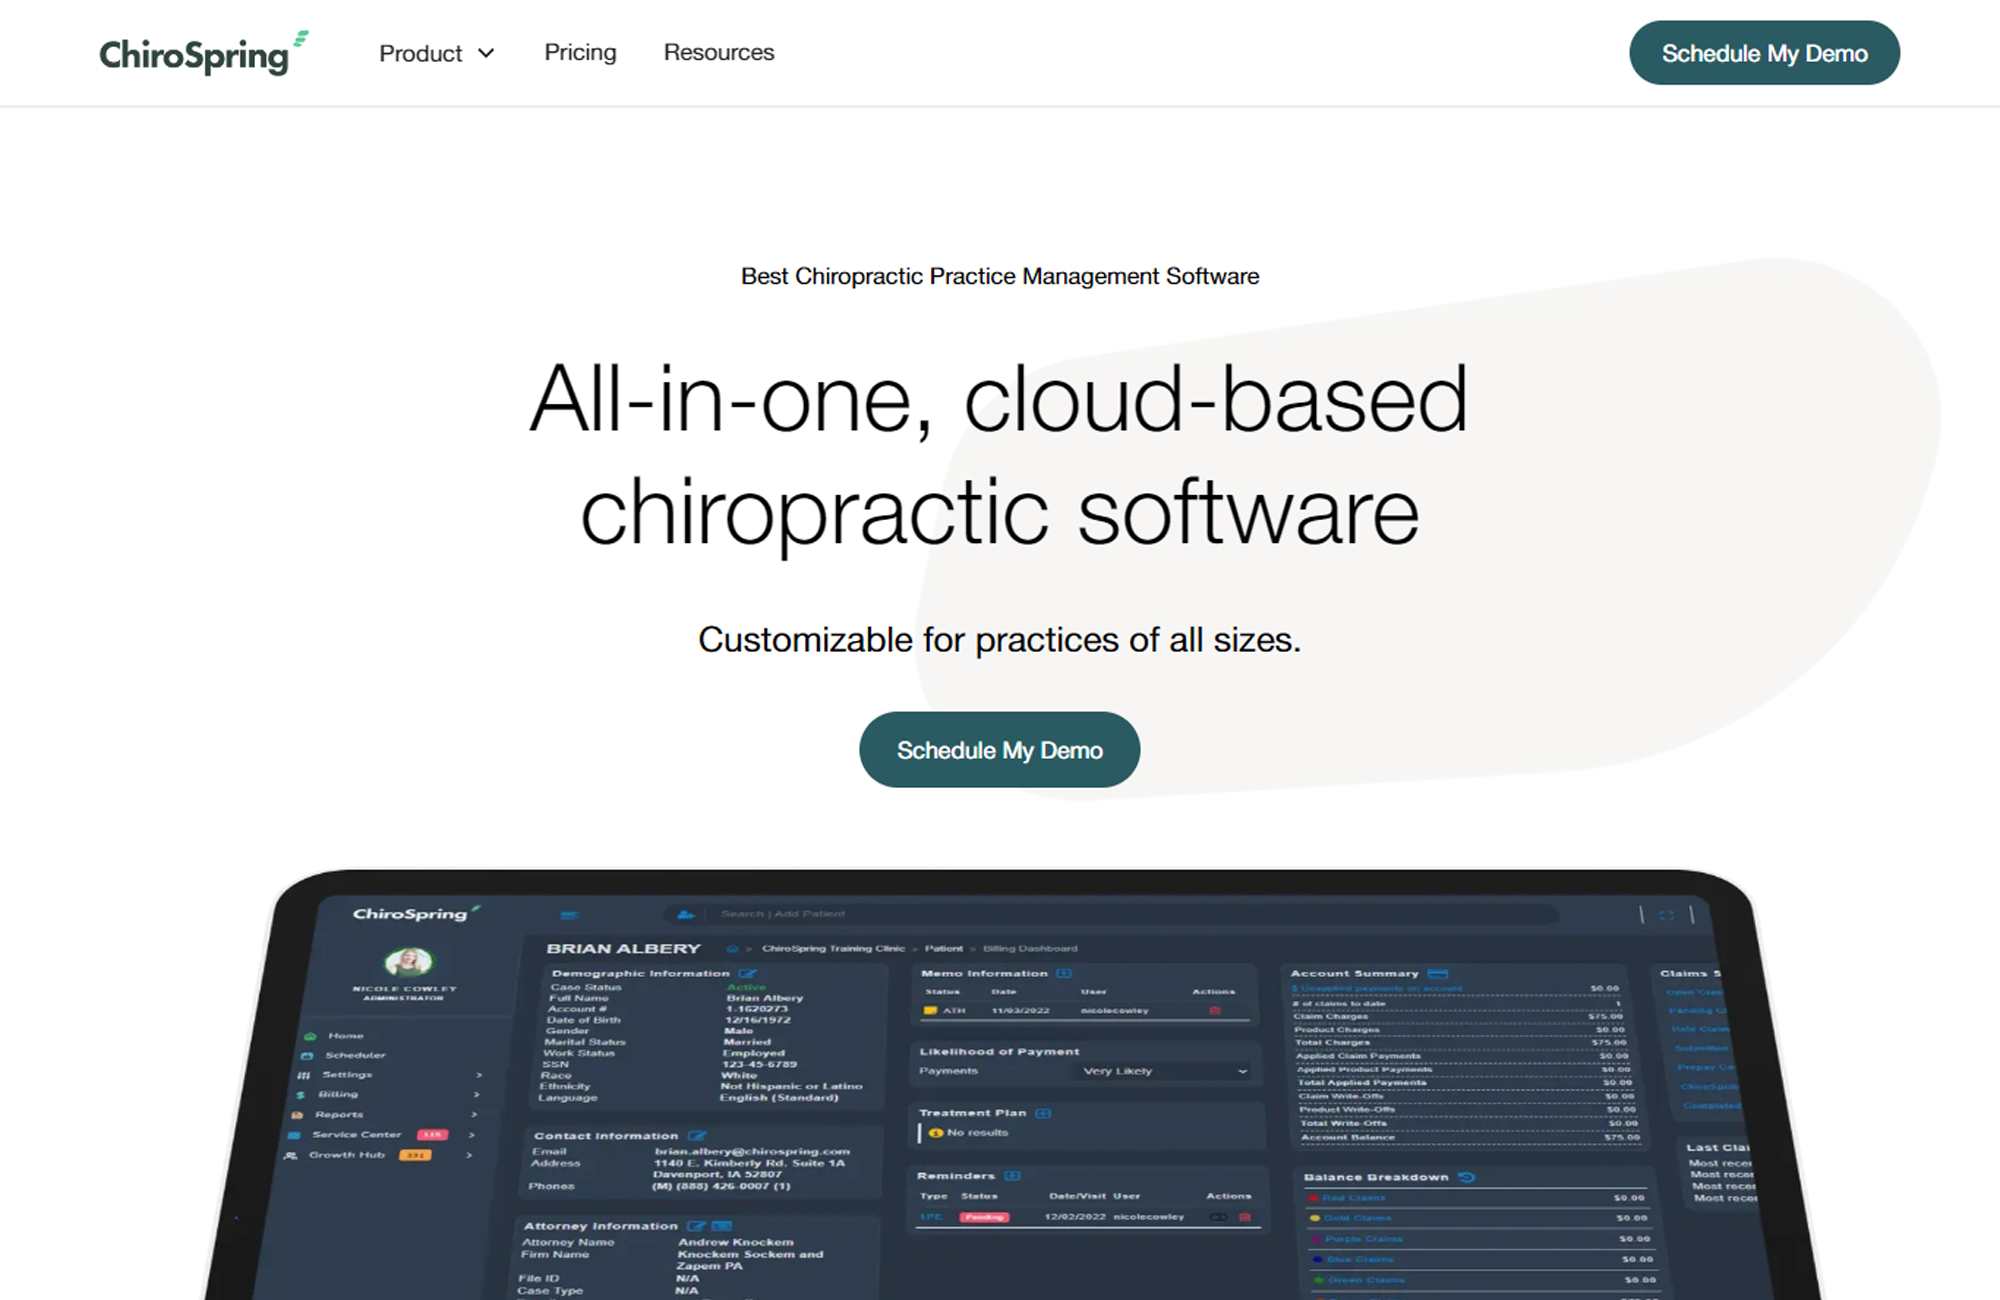The width and height of the screenshot is (2000, 1300).
Task: Click the yellow flag icon on the ATH memo
Action: click(930, 1011)
